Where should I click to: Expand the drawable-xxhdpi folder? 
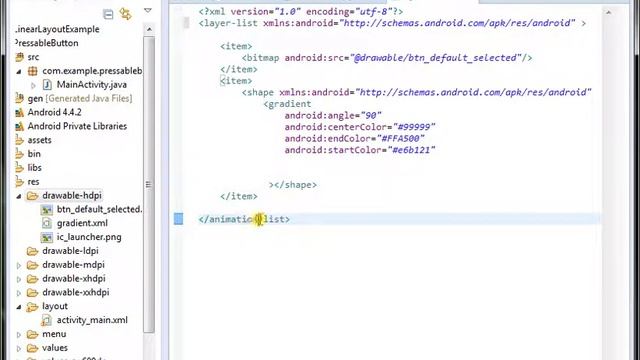pos(19,293)
